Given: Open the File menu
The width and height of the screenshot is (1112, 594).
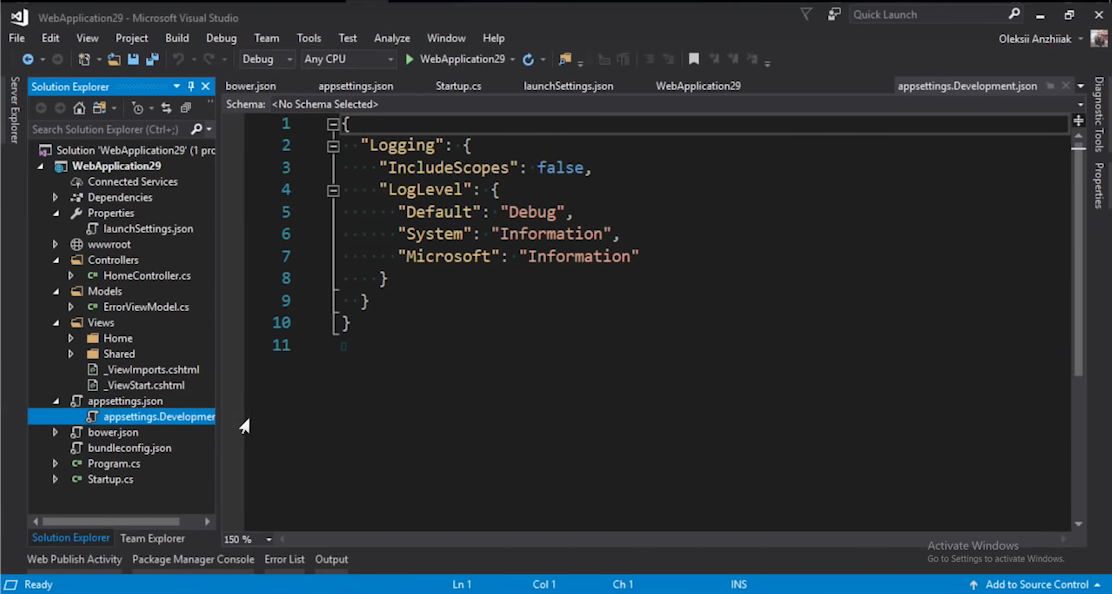Looking at the screenshot, I should [x=16, y=38].
